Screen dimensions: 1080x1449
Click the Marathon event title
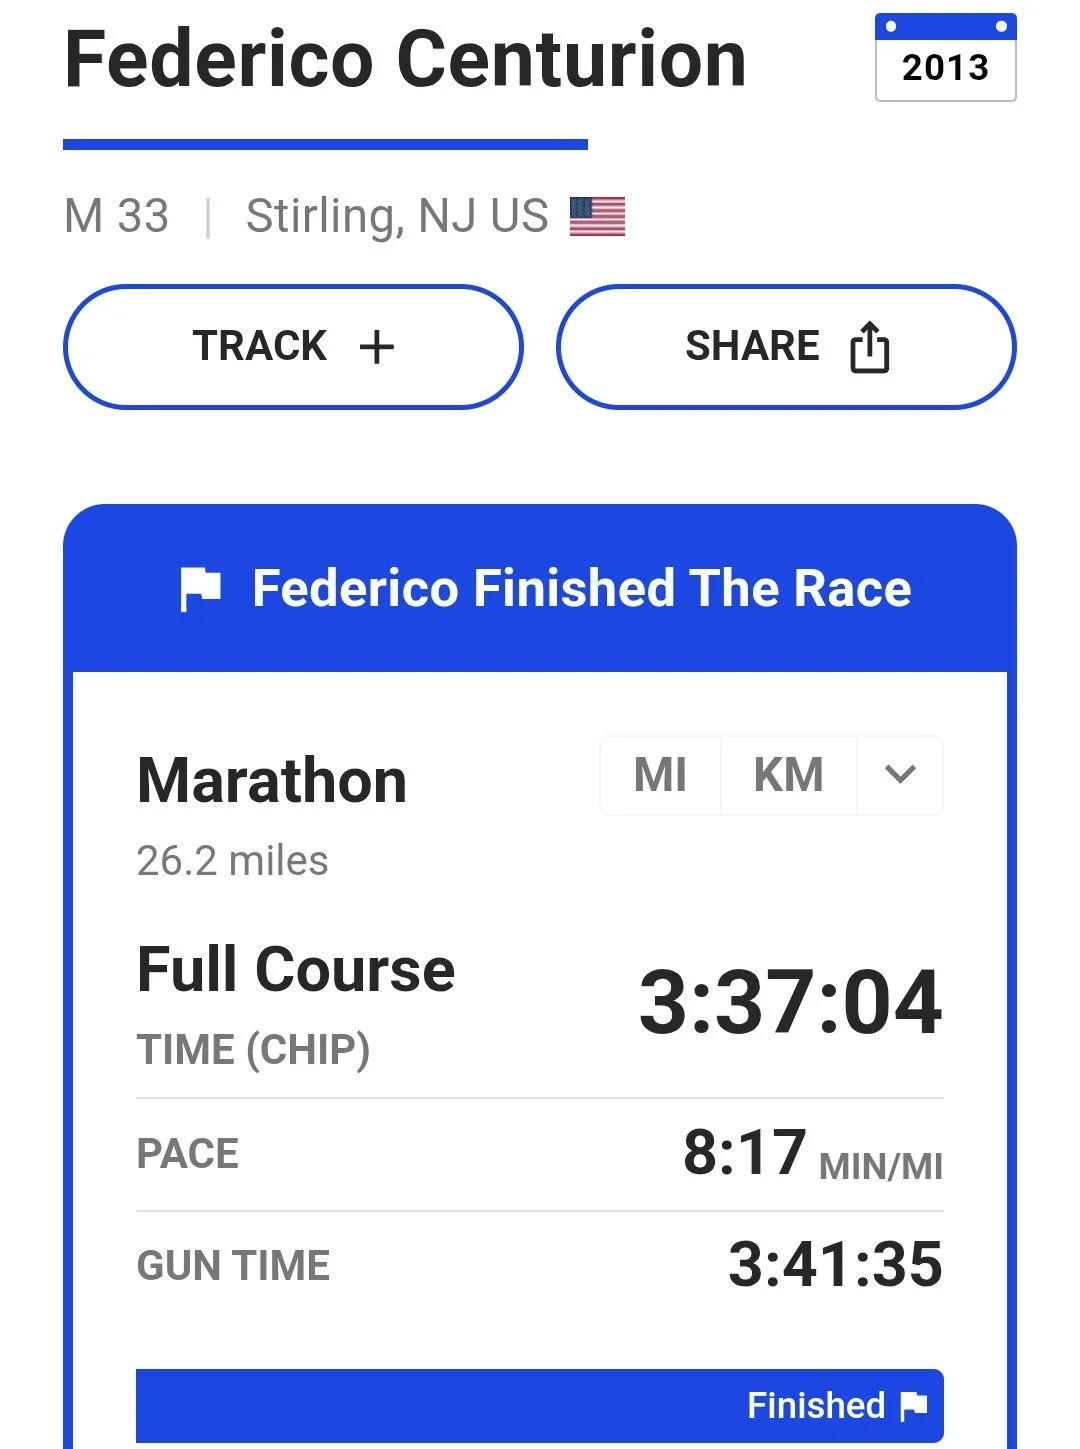tap(272, 781)
